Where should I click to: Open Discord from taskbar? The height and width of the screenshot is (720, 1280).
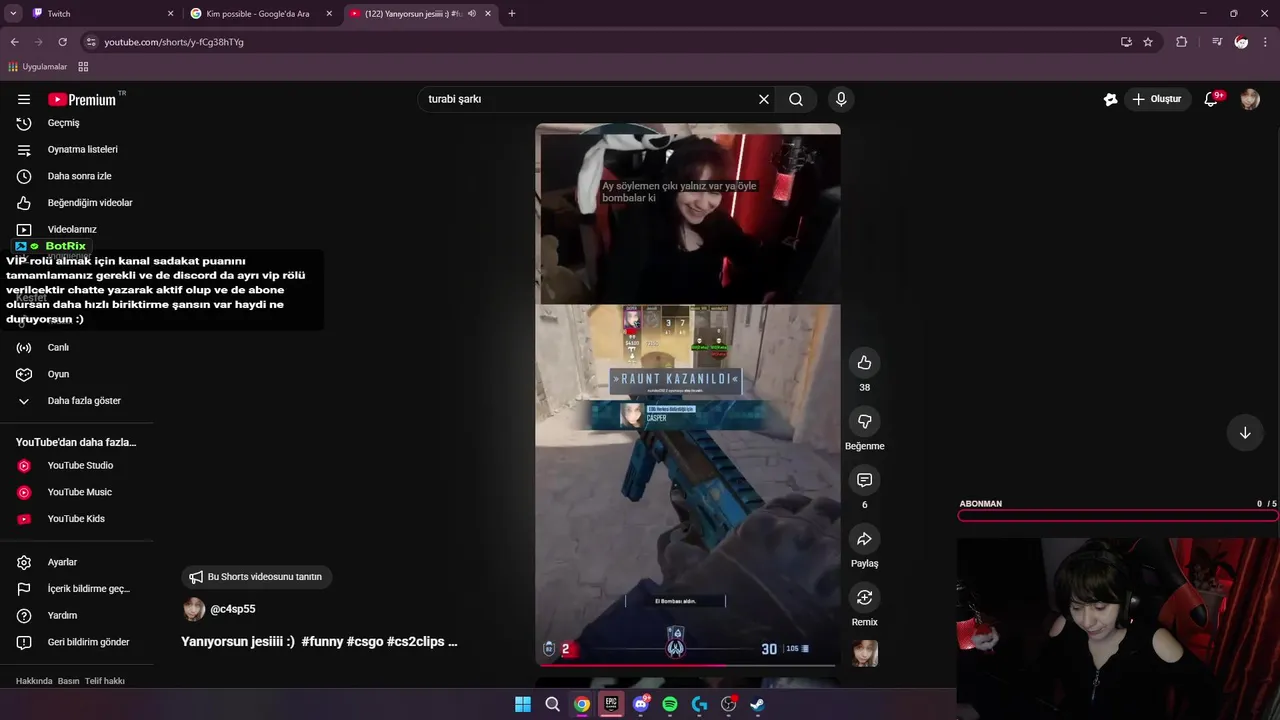coord(641,704)
